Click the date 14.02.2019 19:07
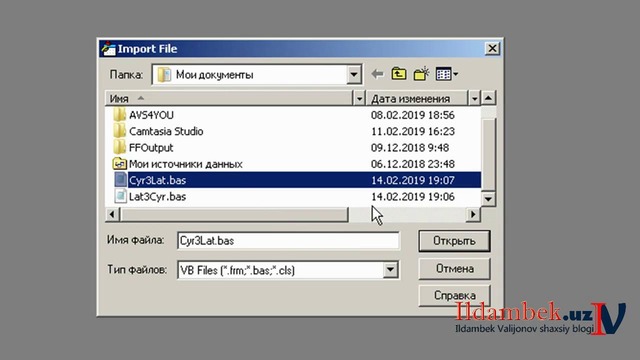640x360 pixels. tap(413, 180)
